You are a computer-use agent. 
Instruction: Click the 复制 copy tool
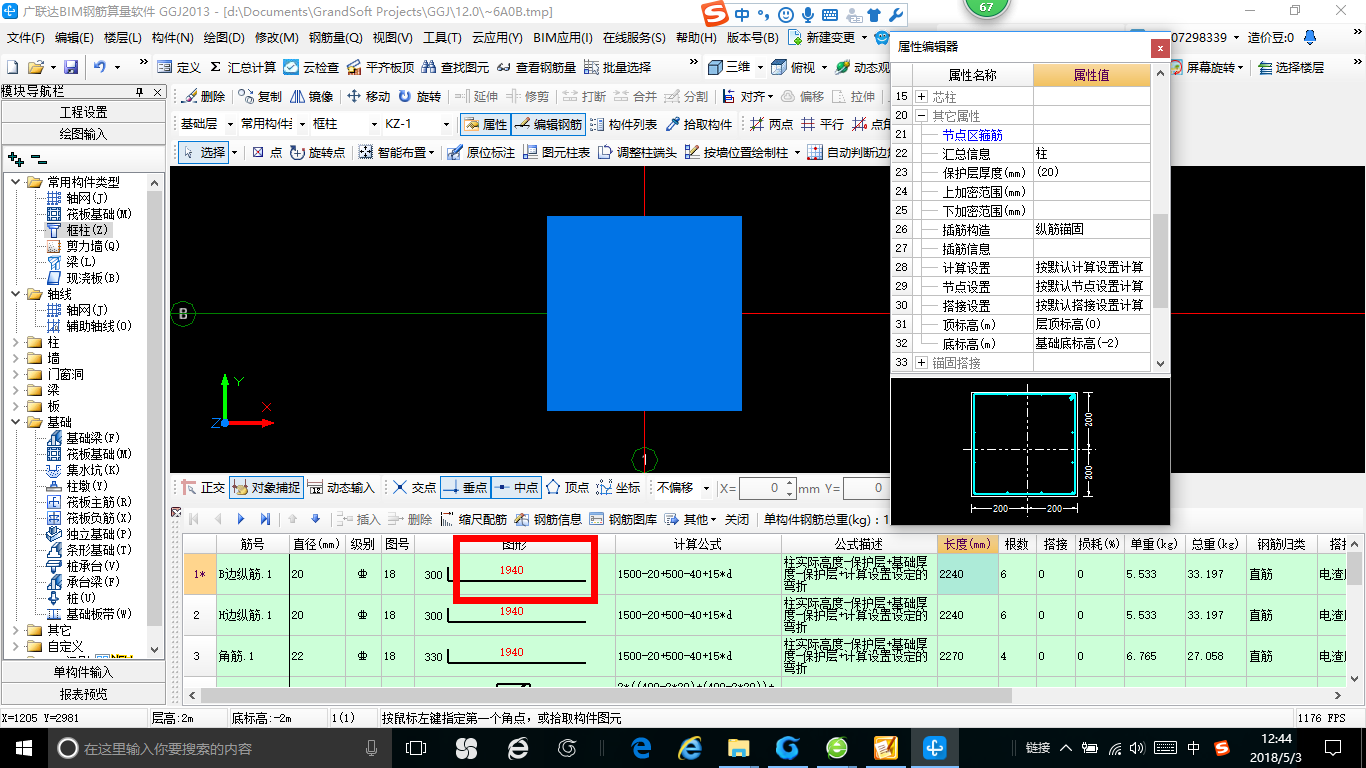[x=261, y=96]
